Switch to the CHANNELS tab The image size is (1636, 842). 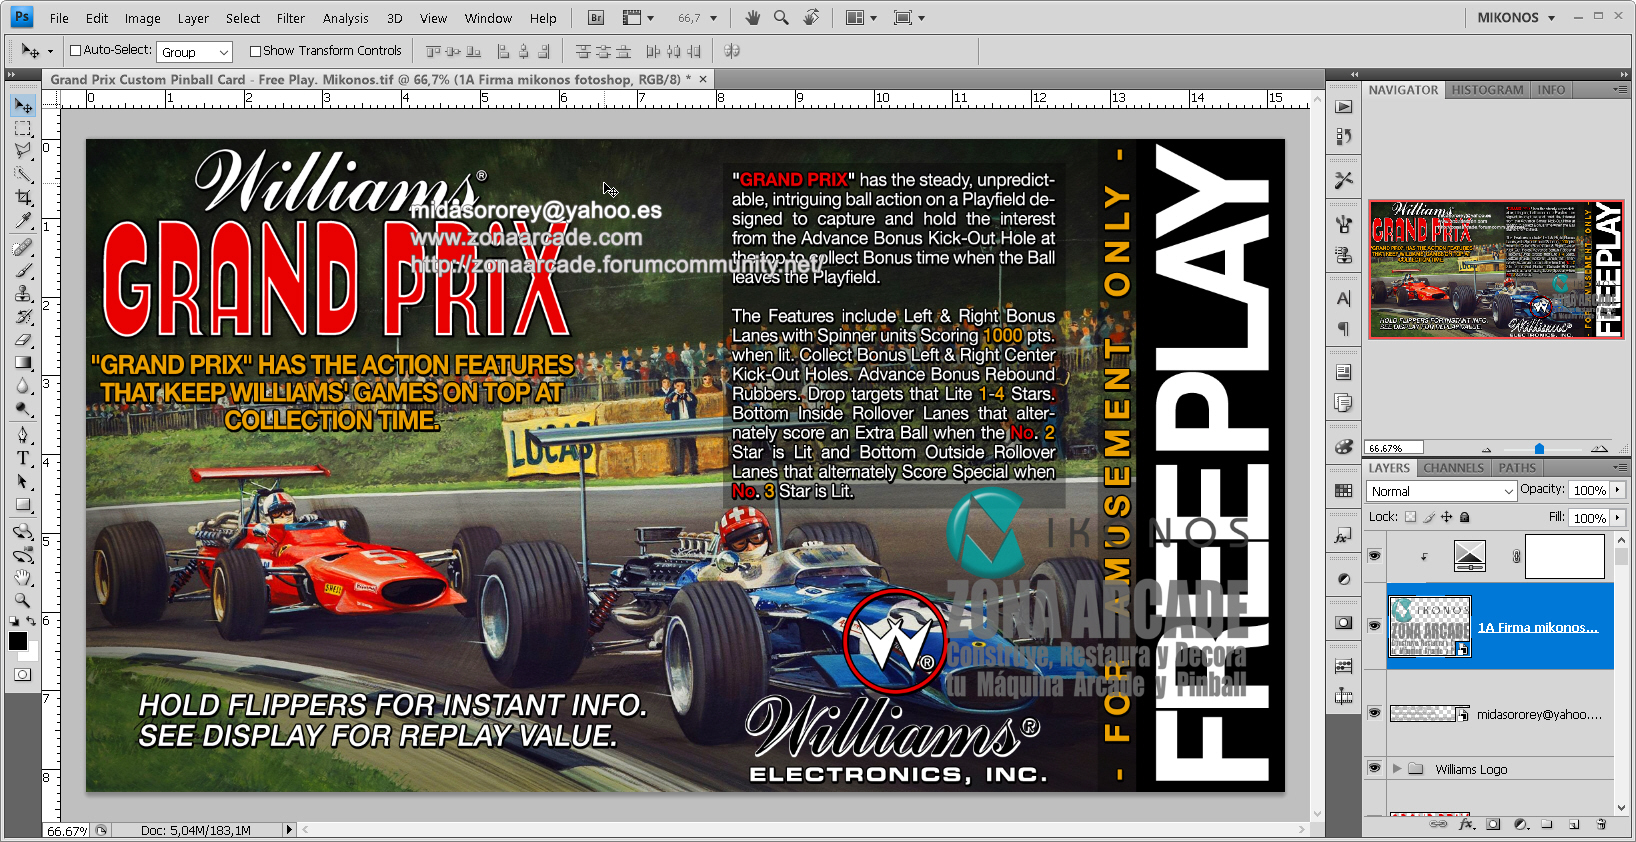(x=1453, y=468)
